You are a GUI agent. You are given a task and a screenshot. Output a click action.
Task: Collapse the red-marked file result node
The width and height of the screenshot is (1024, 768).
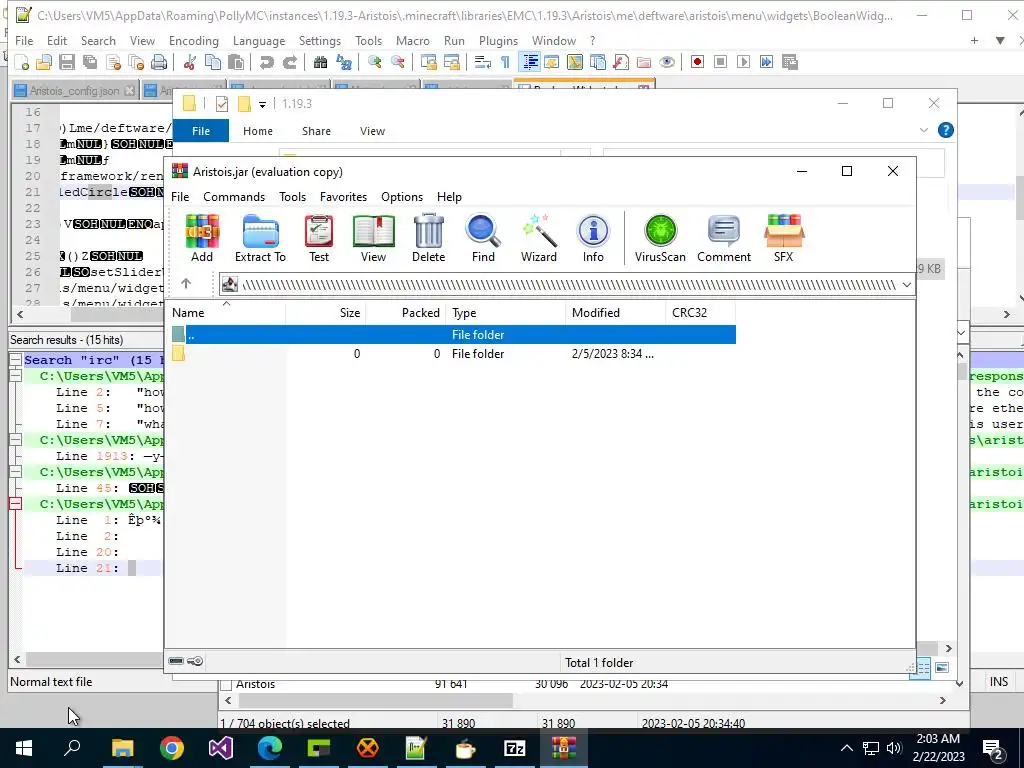coord(16,504)
